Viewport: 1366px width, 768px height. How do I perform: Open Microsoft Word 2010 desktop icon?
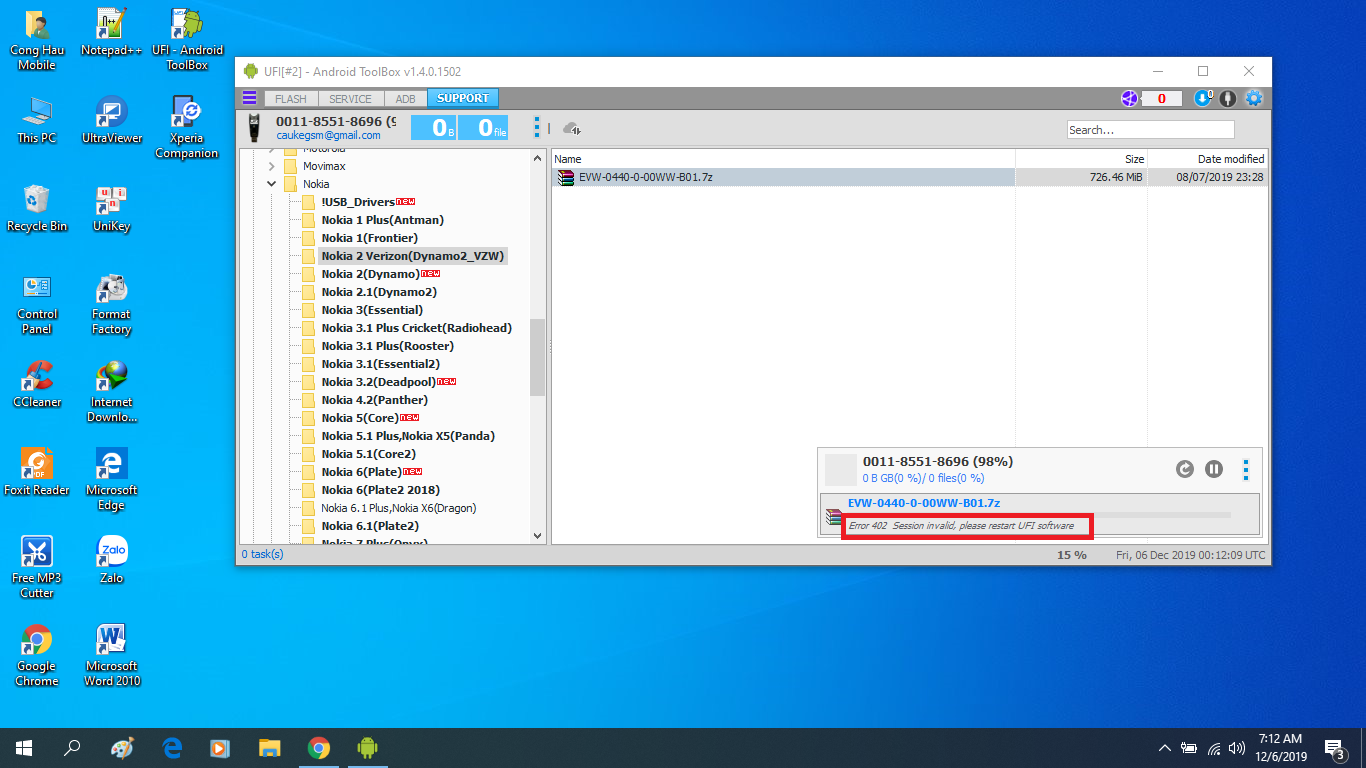tap(111, 656)
